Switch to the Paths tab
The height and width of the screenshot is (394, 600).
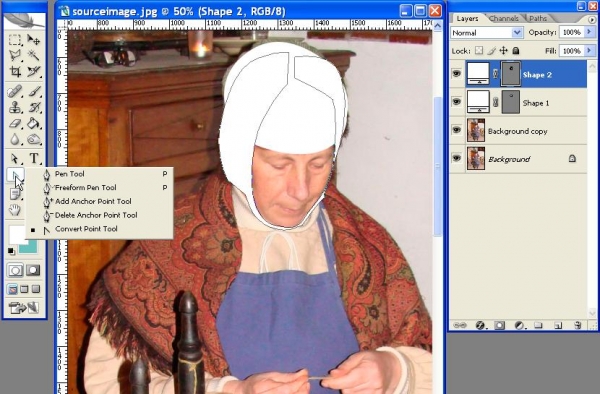[x=538, y=18]
